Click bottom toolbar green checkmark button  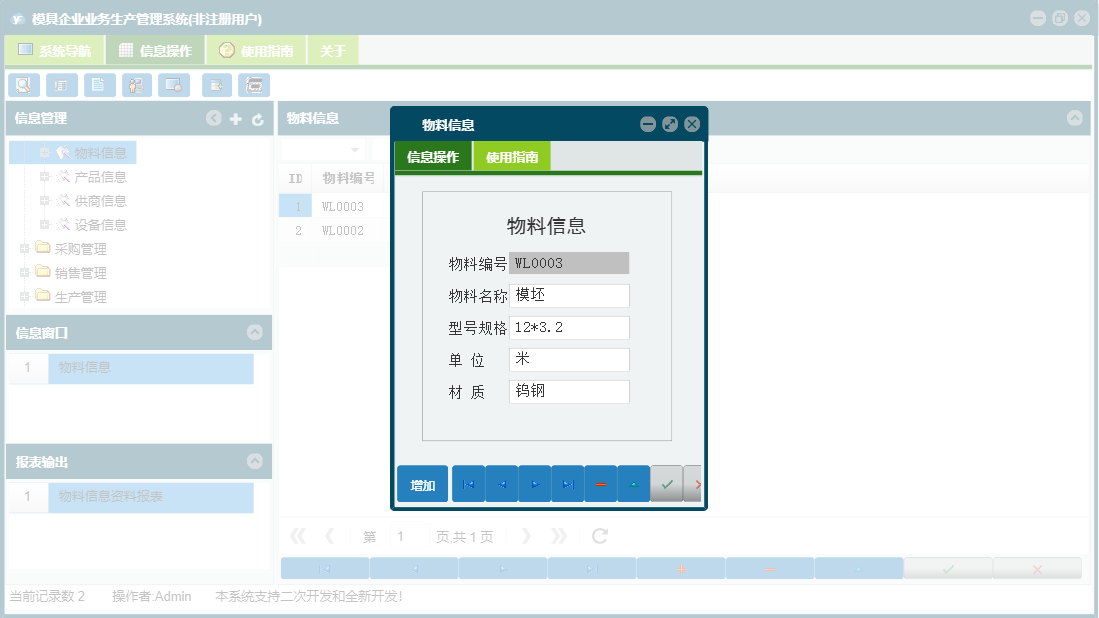(x=948, y=569)
